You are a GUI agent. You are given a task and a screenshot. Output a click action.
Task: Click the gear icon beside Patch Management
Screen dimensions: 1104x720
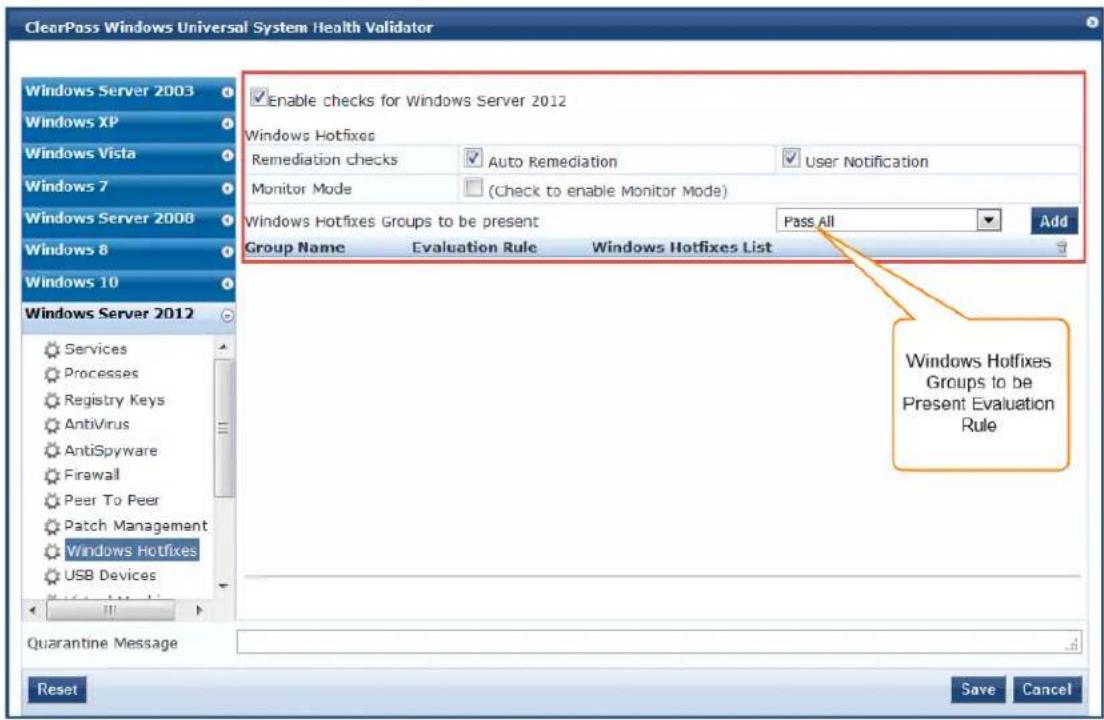point(51,526)
